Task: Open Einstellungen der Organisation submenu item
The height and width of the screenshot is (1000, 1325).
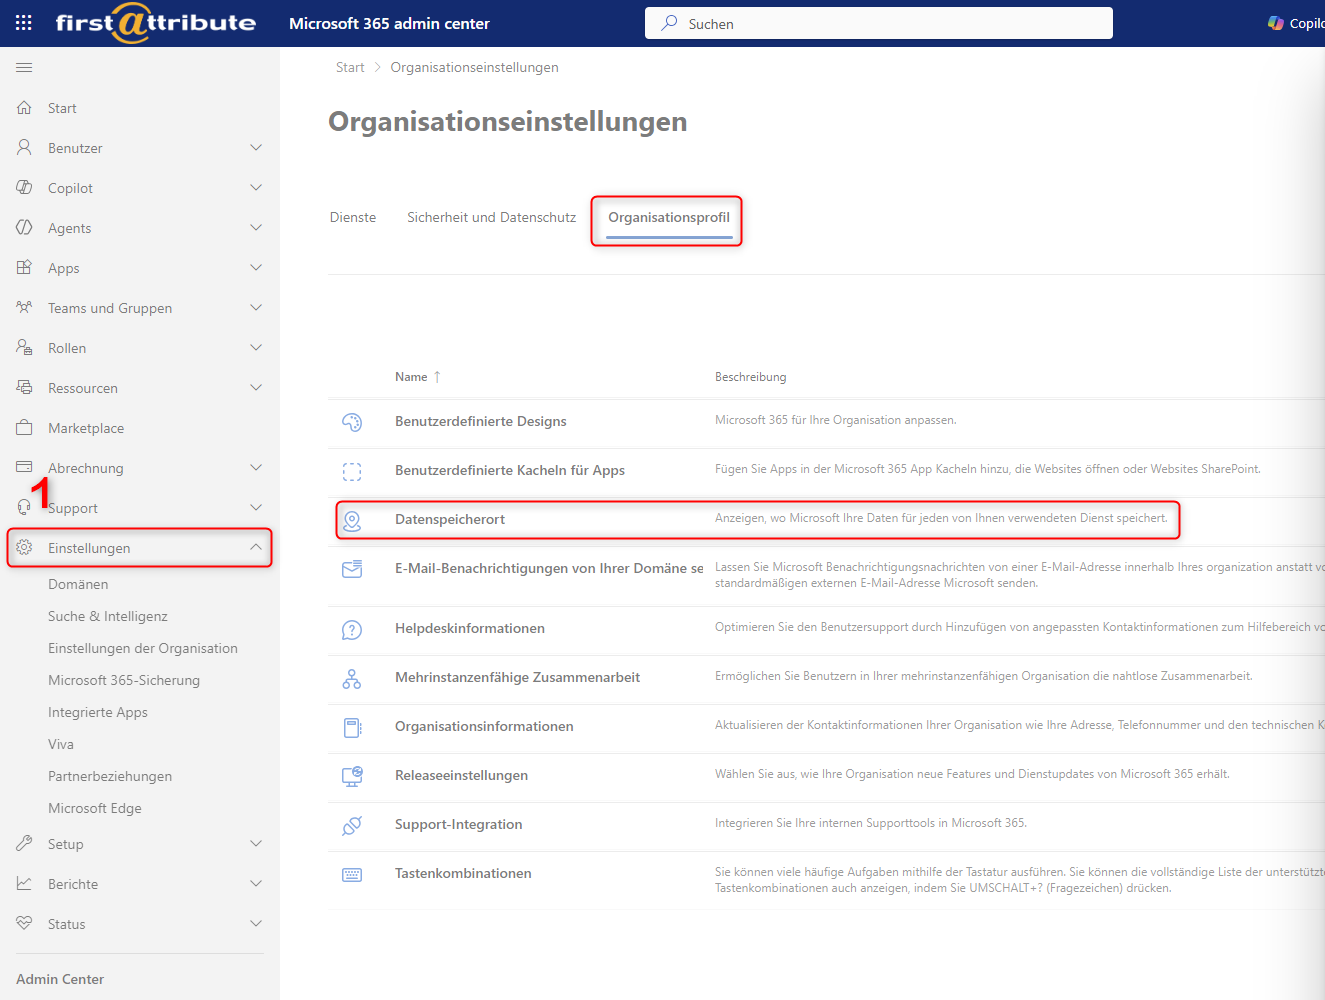Action: [143, 648]
